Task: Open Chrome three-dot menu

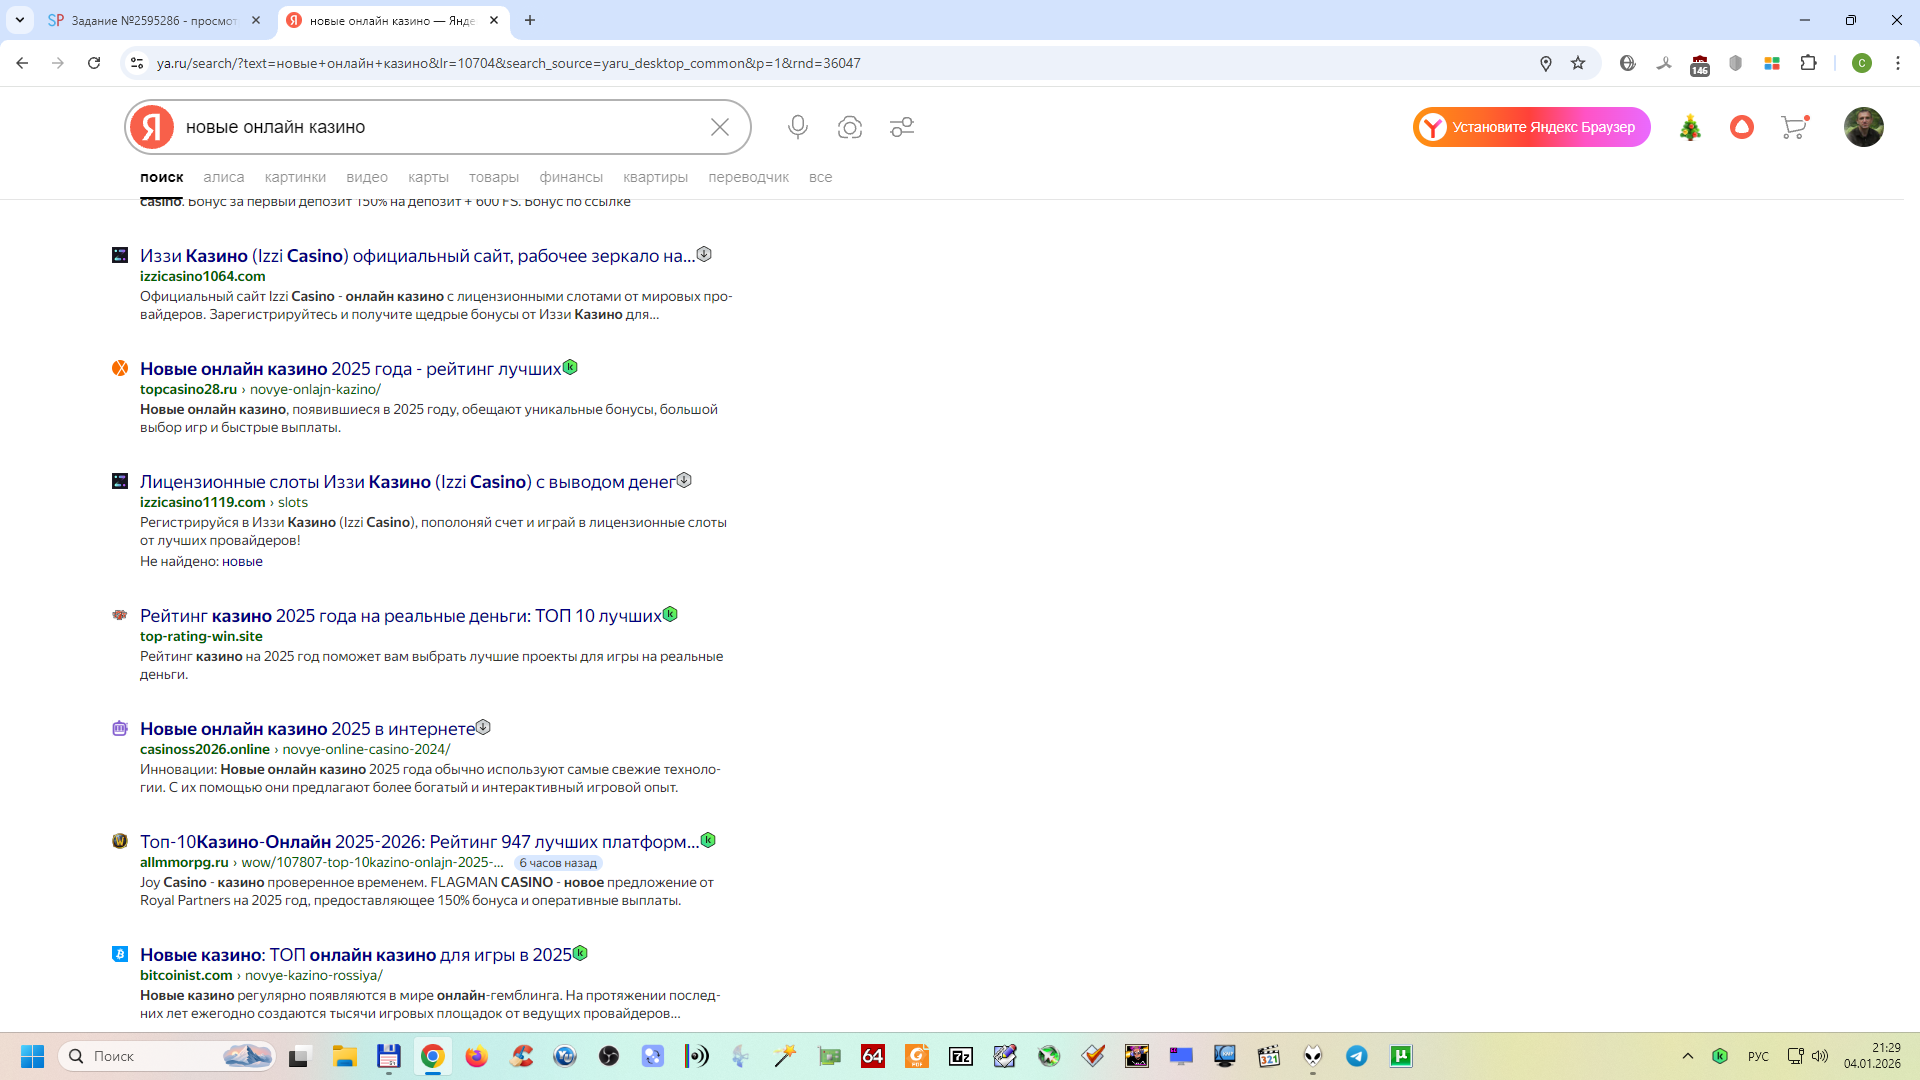Action: click(x=1898, y=63)
